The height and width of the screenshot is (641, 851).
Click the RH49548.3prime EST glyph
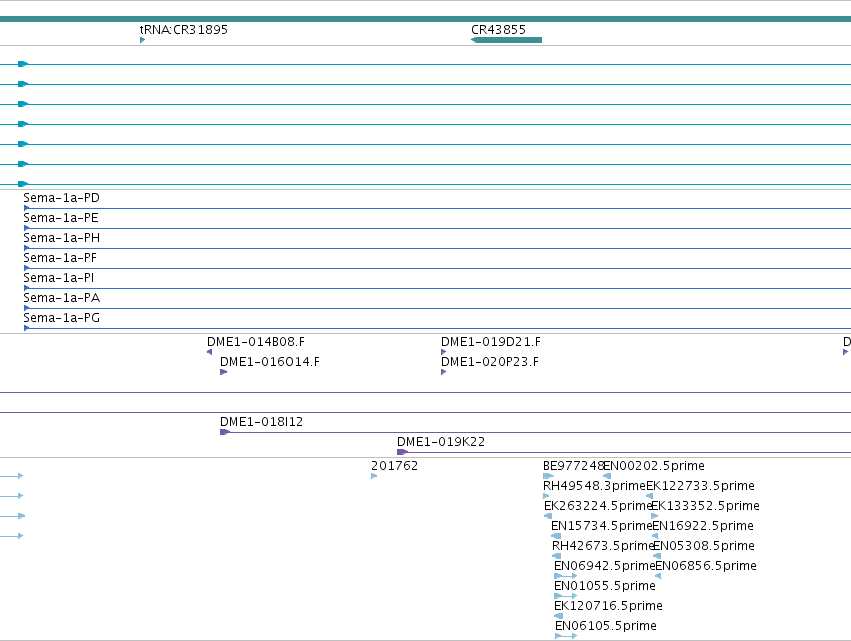click(x=546, y=496)
